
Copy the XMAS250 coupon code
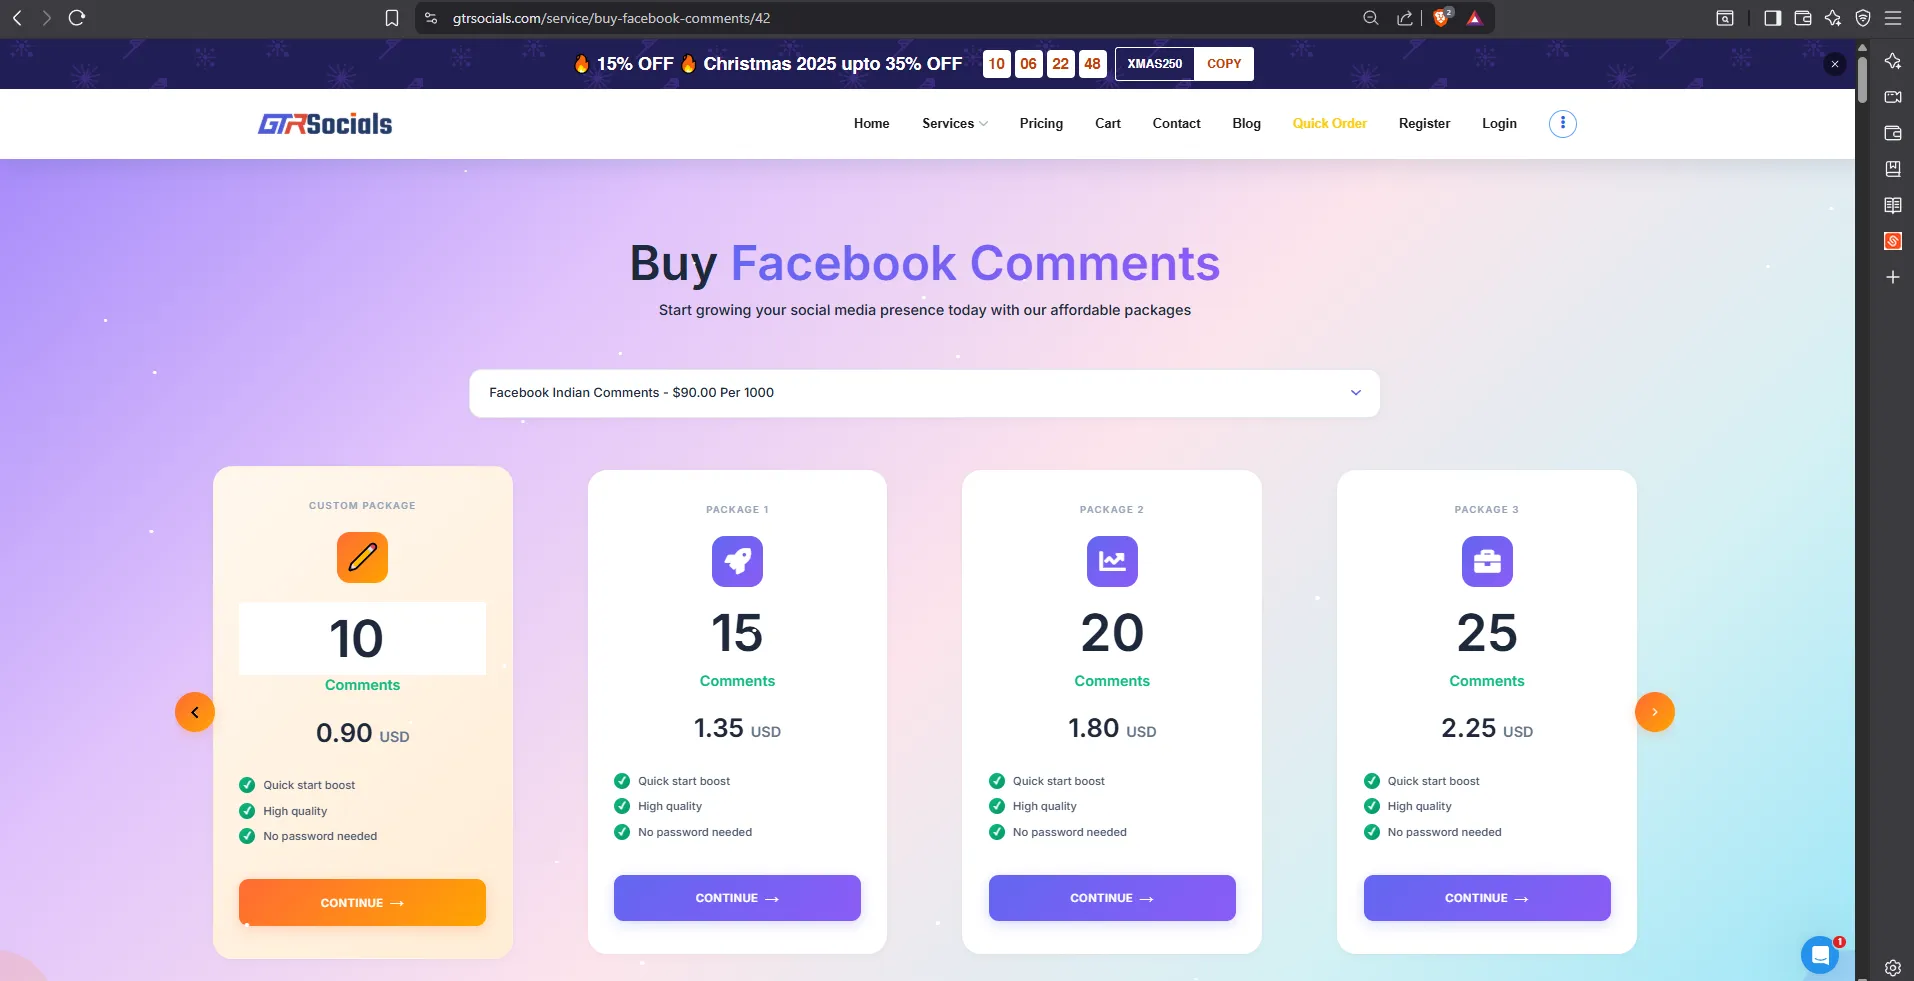[x=1224, y=63]
